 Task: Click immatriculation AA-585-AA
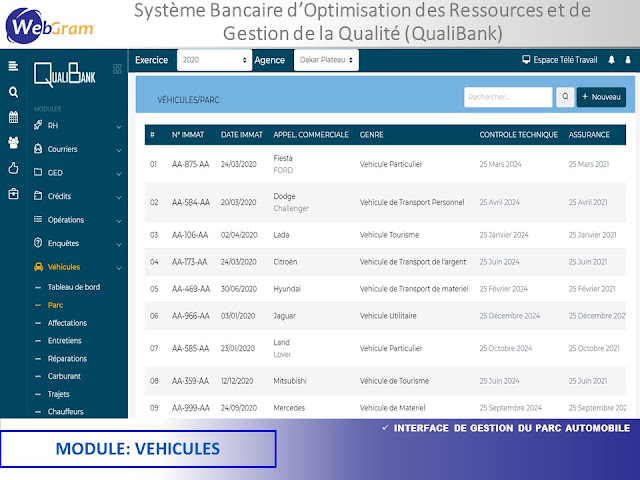[191, 348]
